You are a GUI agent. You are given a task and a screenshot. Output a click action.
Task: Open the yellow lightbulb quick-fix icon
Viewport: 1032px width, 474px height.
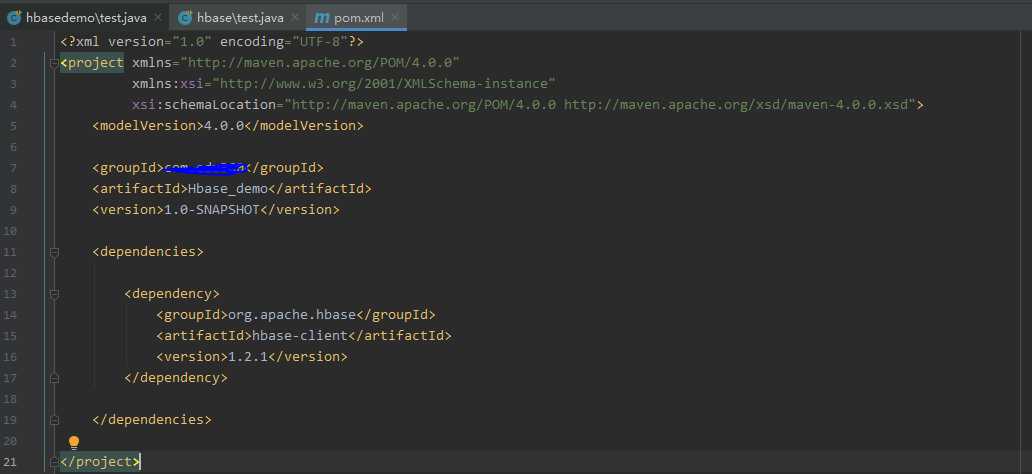[74, 442]
